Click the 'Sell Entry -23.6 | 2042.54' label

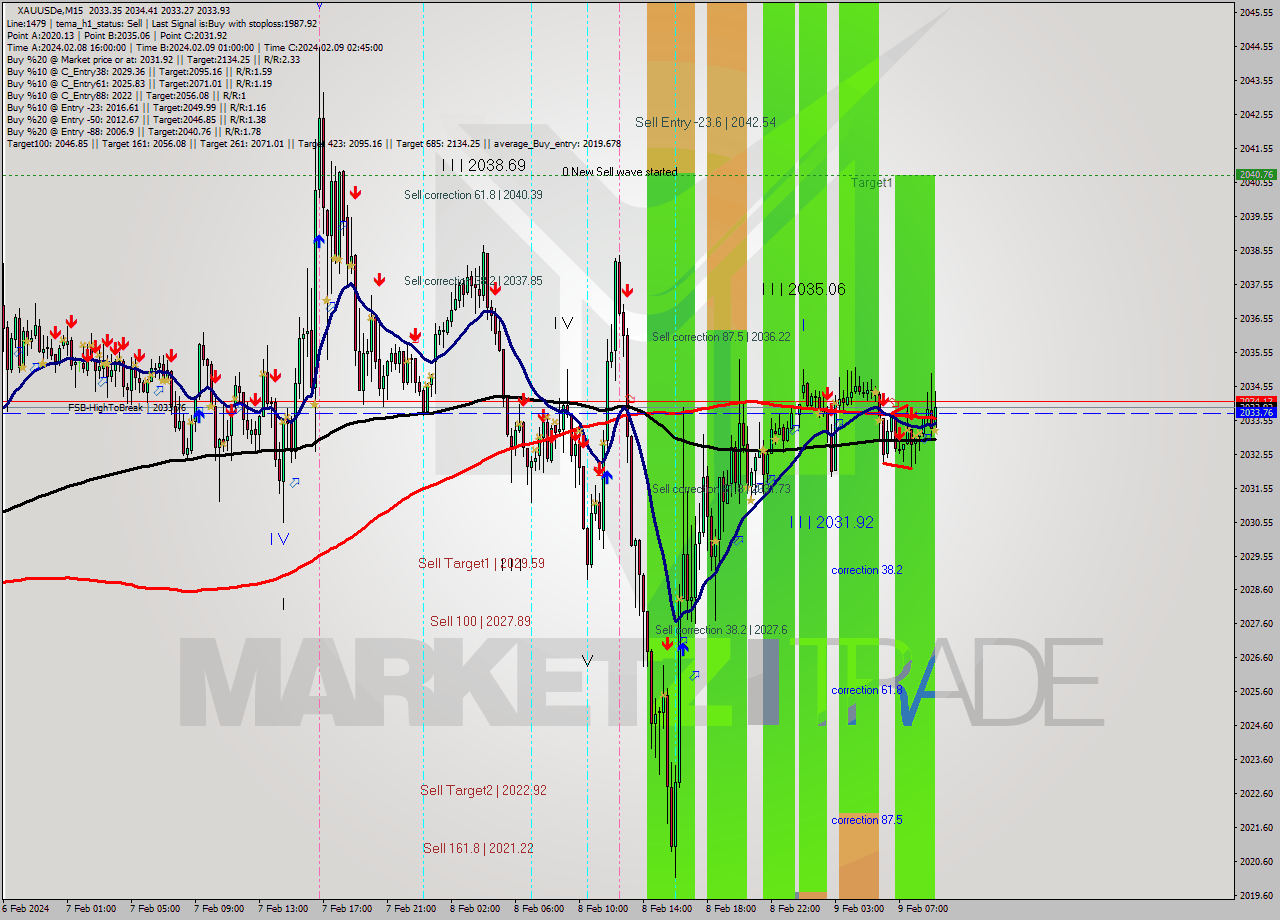(705, 122)
